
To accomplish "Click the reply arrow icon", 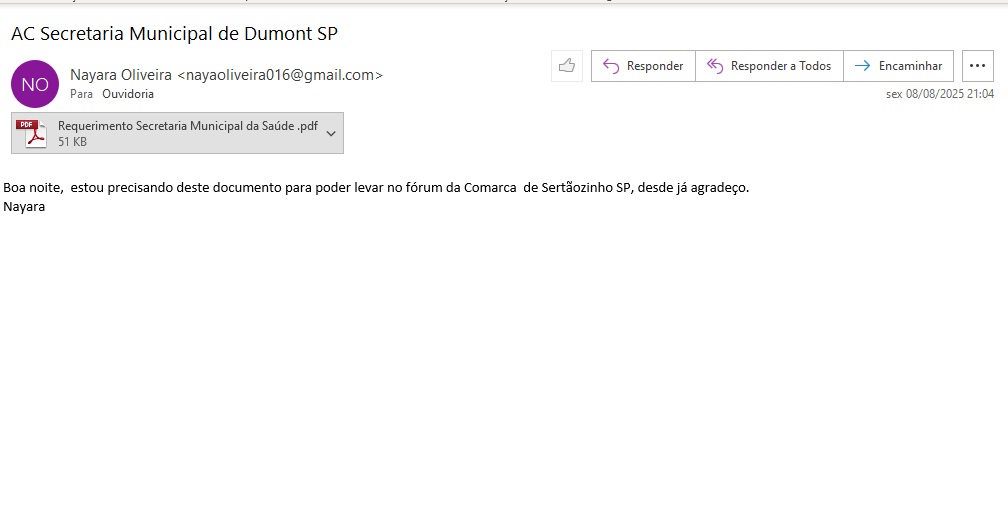I will point(611,66).
